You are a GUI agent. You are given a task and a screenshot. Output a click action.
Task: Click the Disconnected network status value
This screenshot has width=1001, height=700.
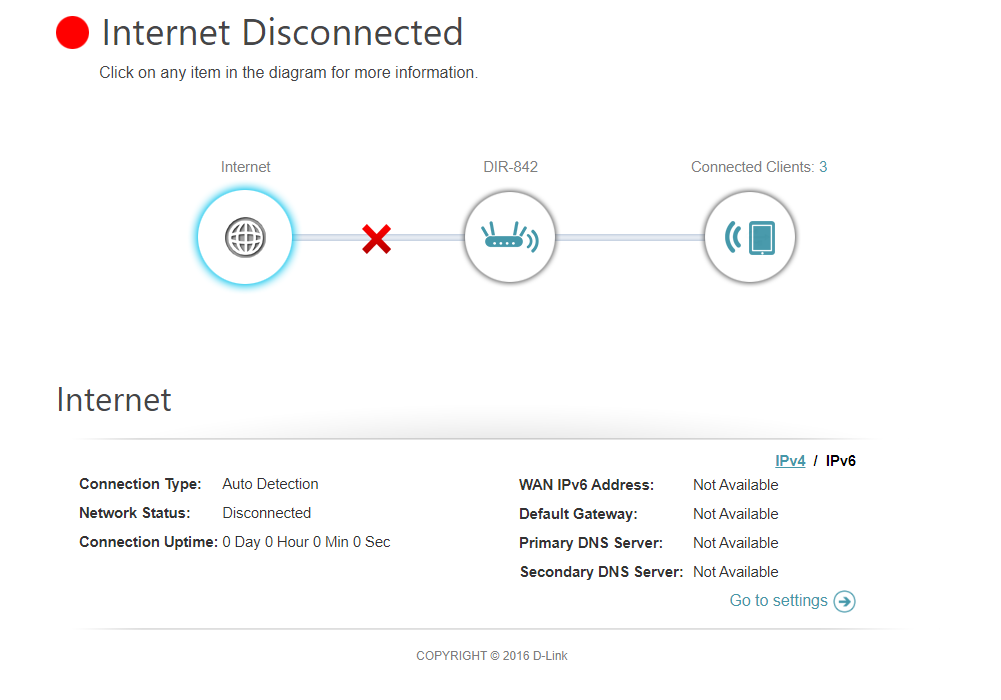pos(266,513)
